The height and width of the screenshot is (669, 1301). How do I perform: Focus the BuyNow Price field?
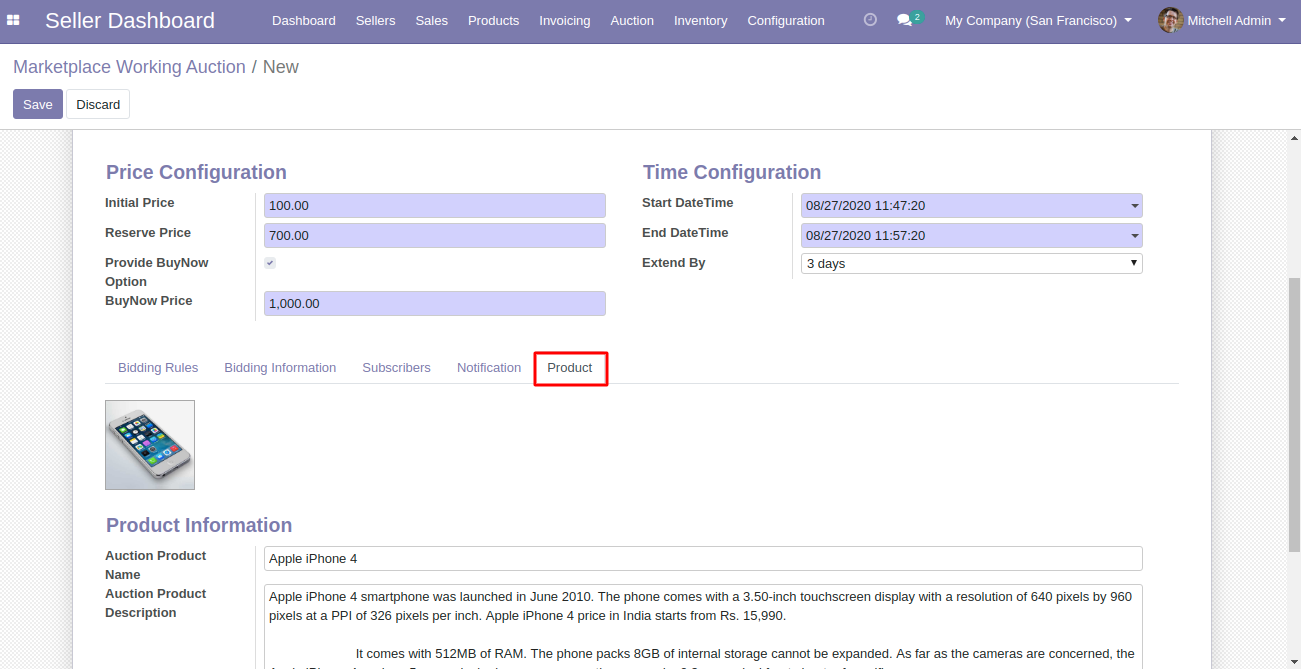point(435,303)
